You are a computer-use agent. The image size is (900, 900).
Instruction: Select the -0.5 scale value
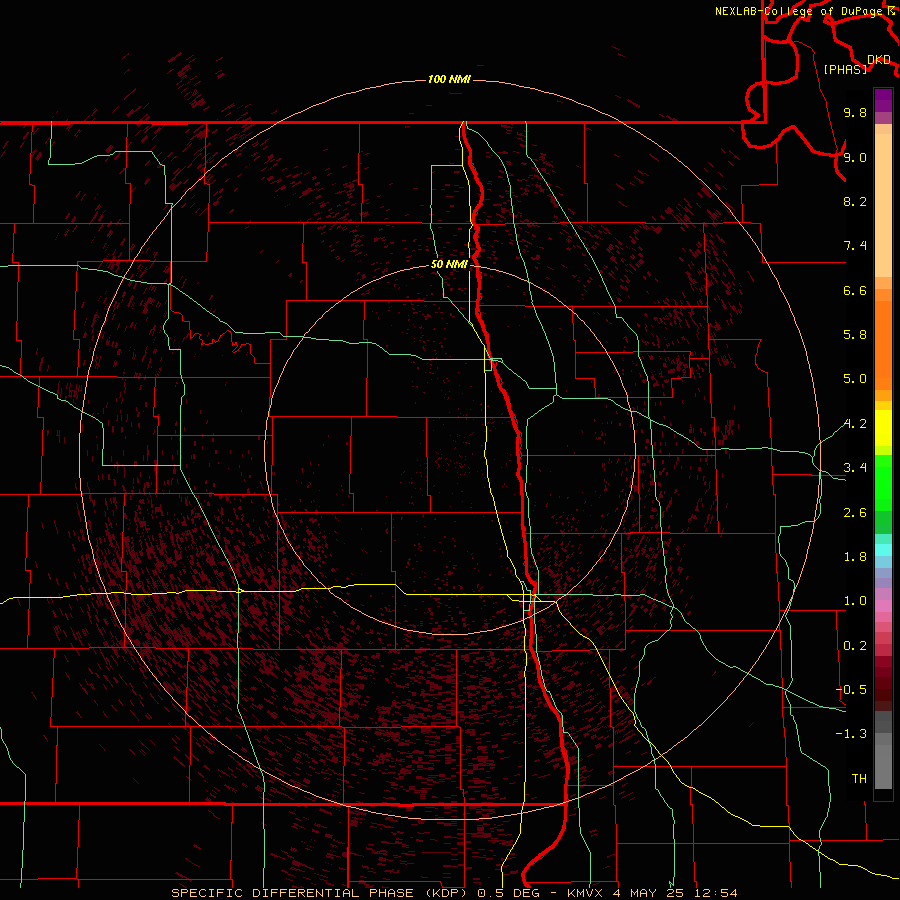851,690
